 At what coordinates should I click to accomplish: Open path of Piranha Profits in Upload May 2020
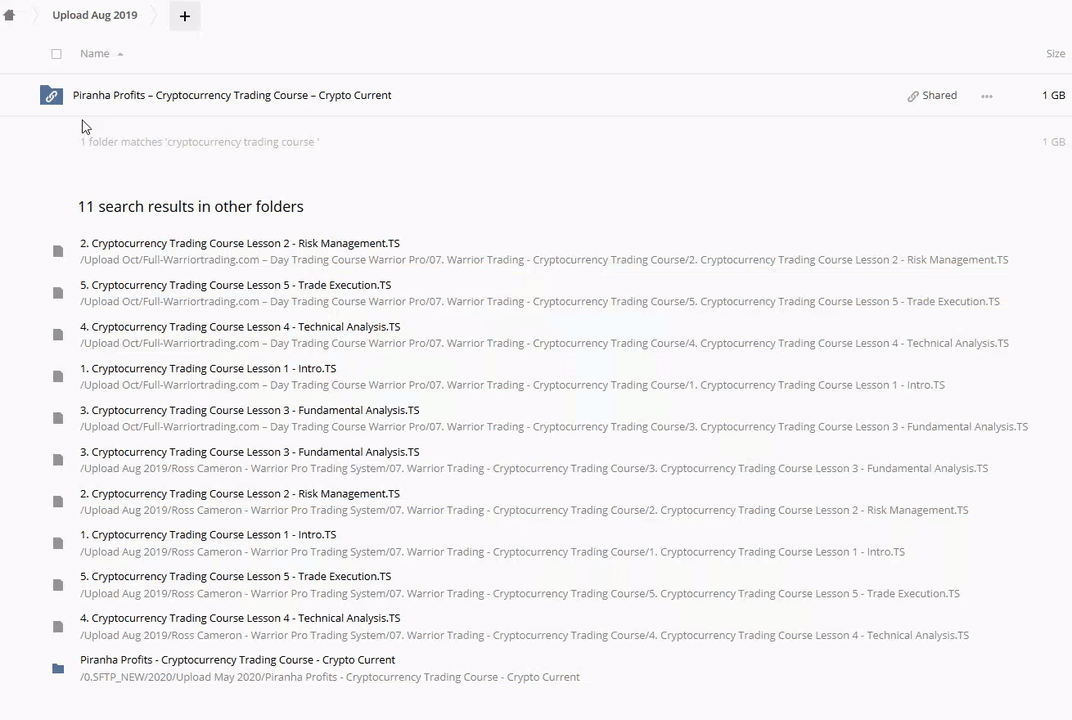330,677
